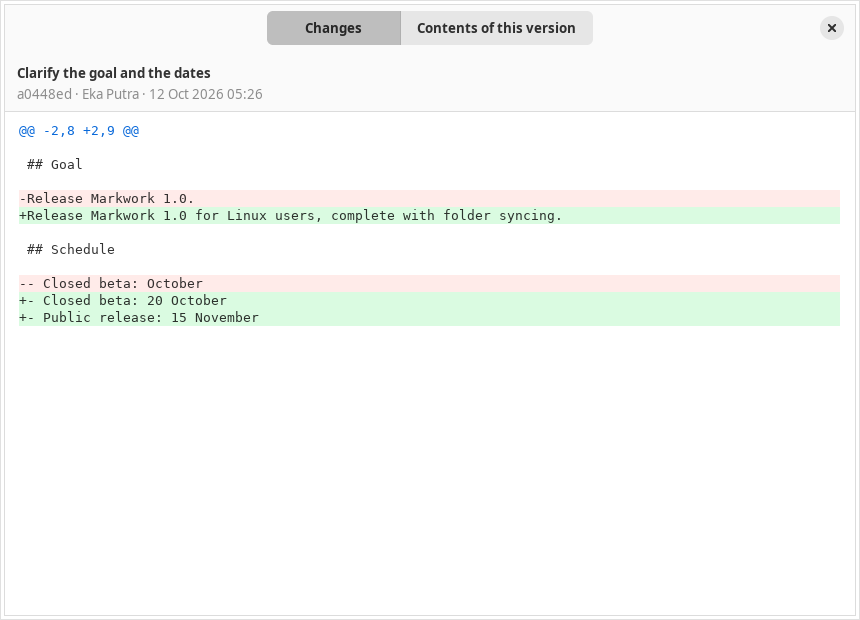
Task: Click the commit title 'Clarify the goal and the dates'
Action: [114, 73]
